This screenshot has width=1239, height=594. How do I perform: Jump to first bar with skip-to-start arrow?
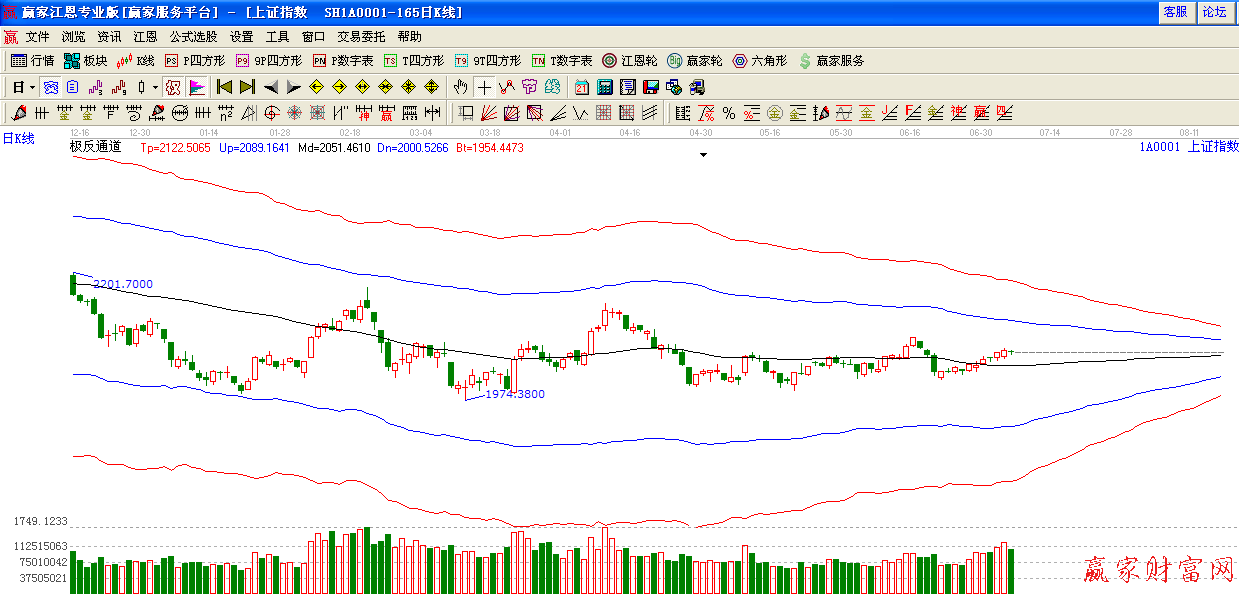click(225, 87)
